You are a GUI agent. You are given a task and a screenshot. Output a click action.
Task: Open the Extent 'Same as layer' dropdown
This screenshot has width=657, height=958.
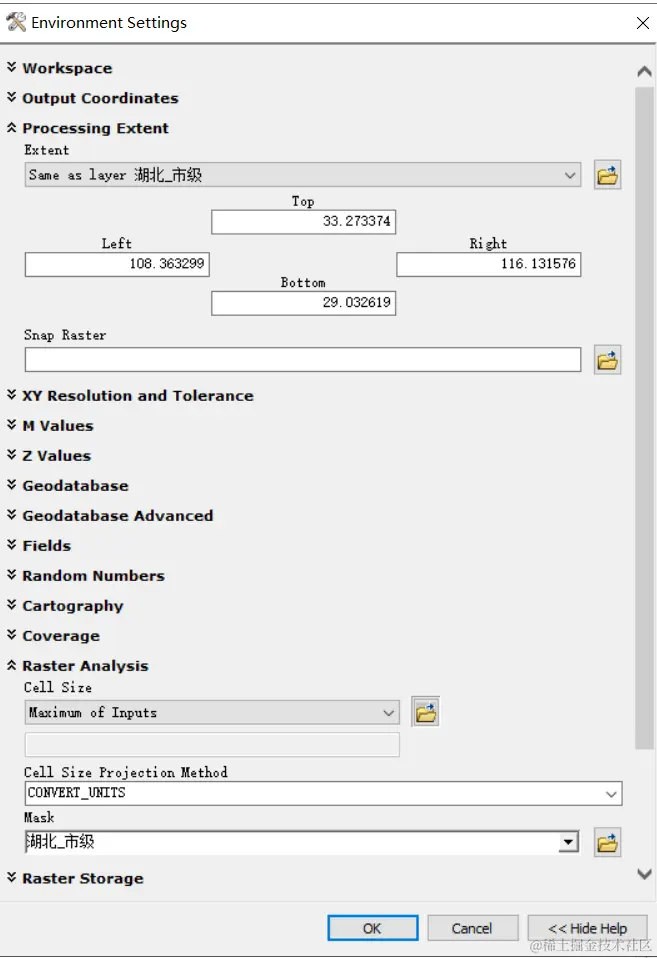(303, 175)
